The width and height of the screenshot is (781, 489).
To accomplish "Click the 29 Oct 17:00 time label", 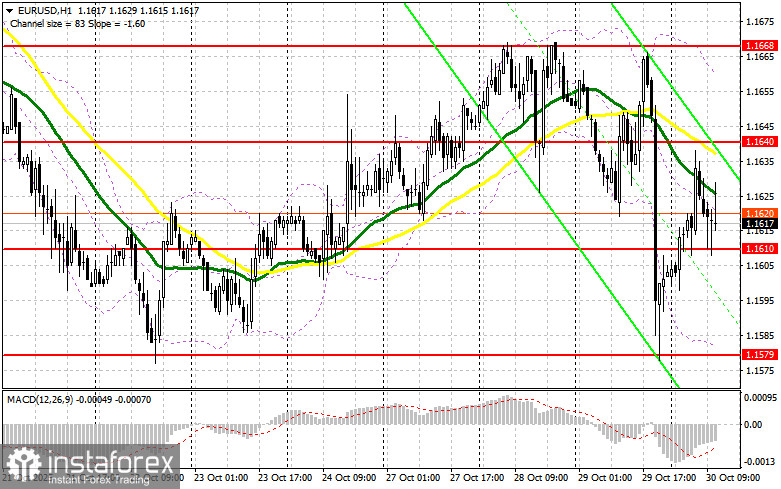I will (669, 478).
